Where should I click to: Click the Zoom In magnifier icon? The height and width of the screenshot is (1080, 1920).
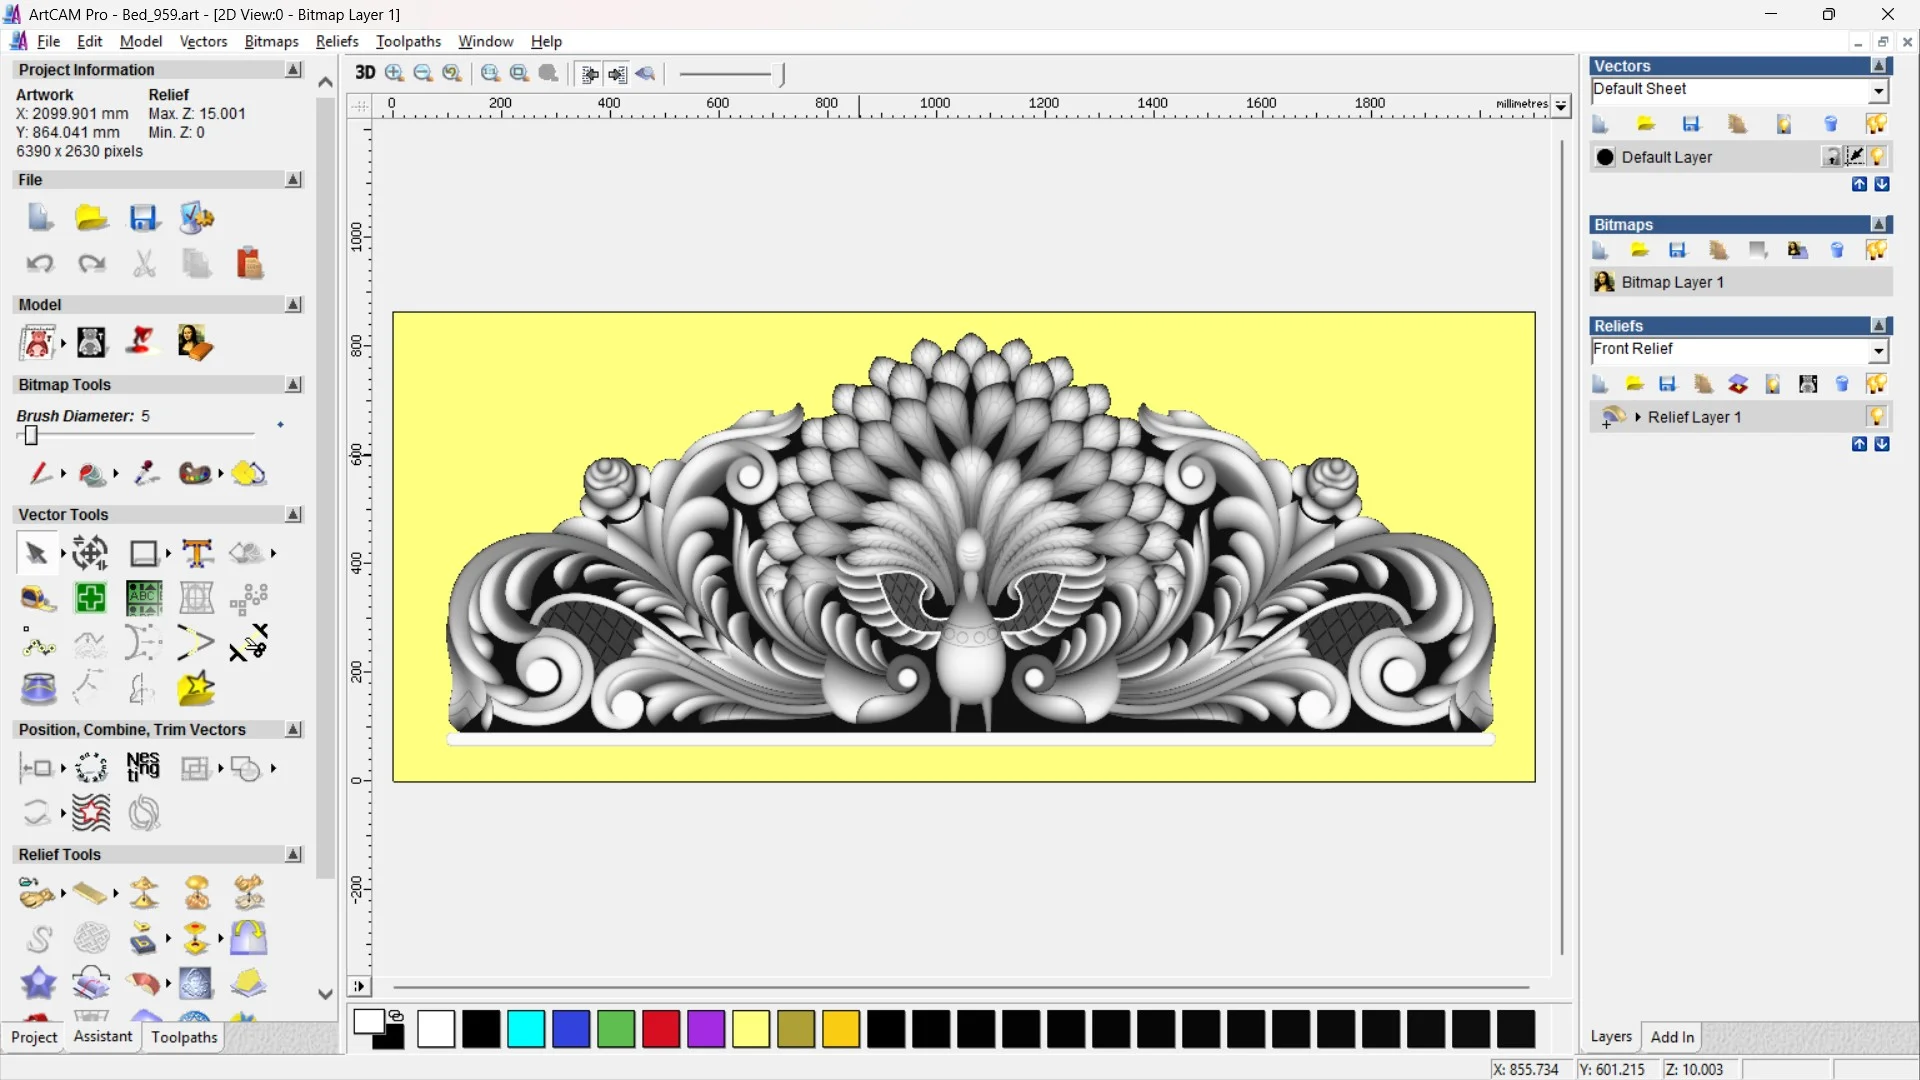pos(394,73)
